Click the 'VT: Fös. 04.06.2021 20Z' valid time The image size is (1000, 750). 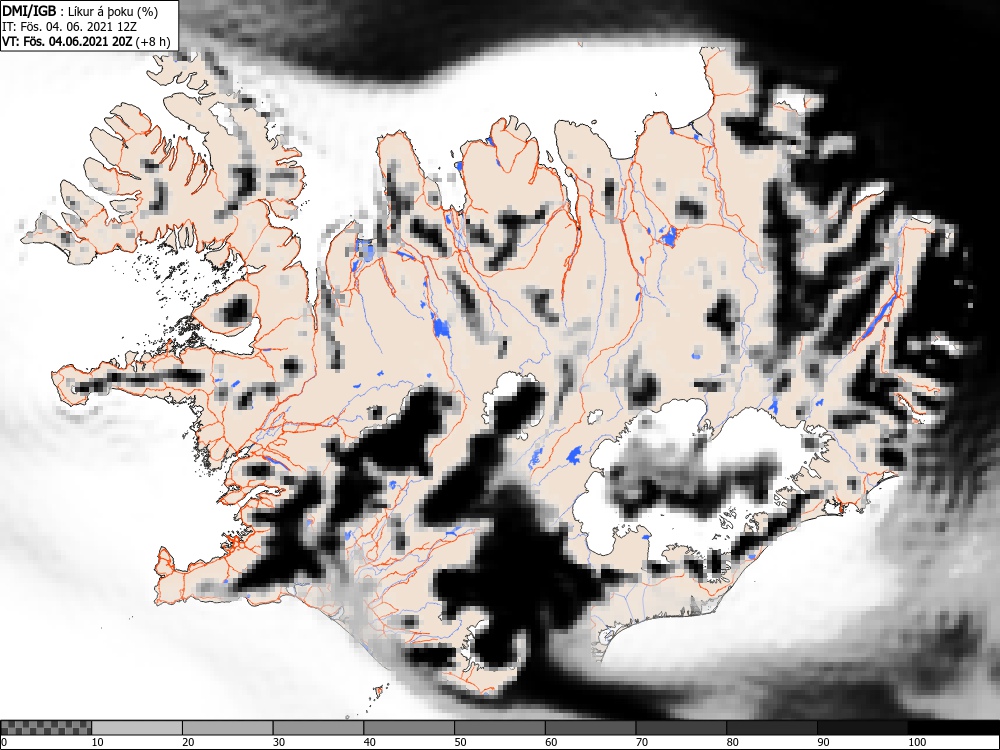pos(67,42)
